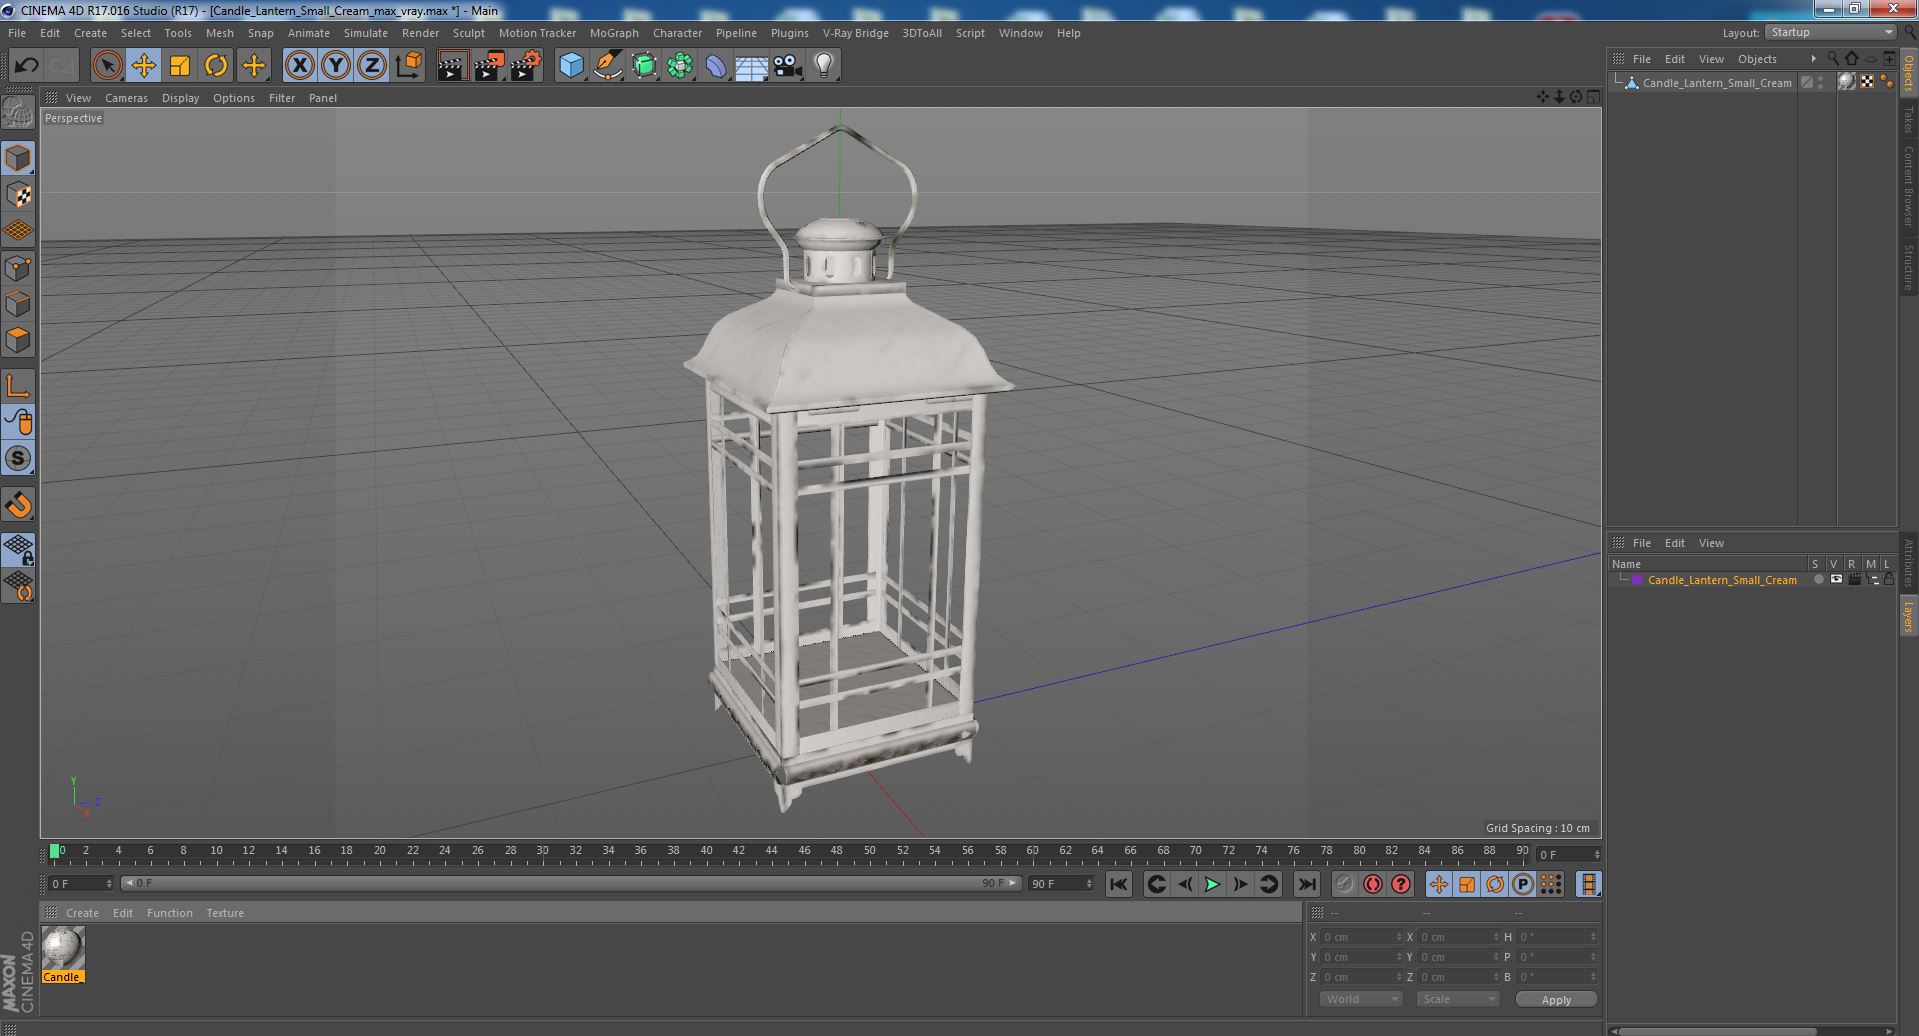
Task: Click the end frame 90 F field
Action: [x=1061, y=884]
